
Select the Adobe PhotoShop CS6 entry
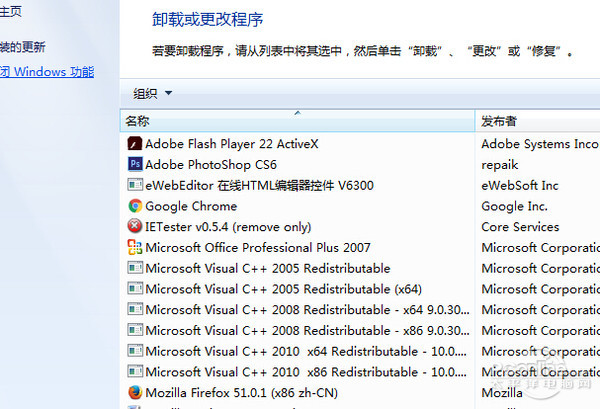pos(211,165)
